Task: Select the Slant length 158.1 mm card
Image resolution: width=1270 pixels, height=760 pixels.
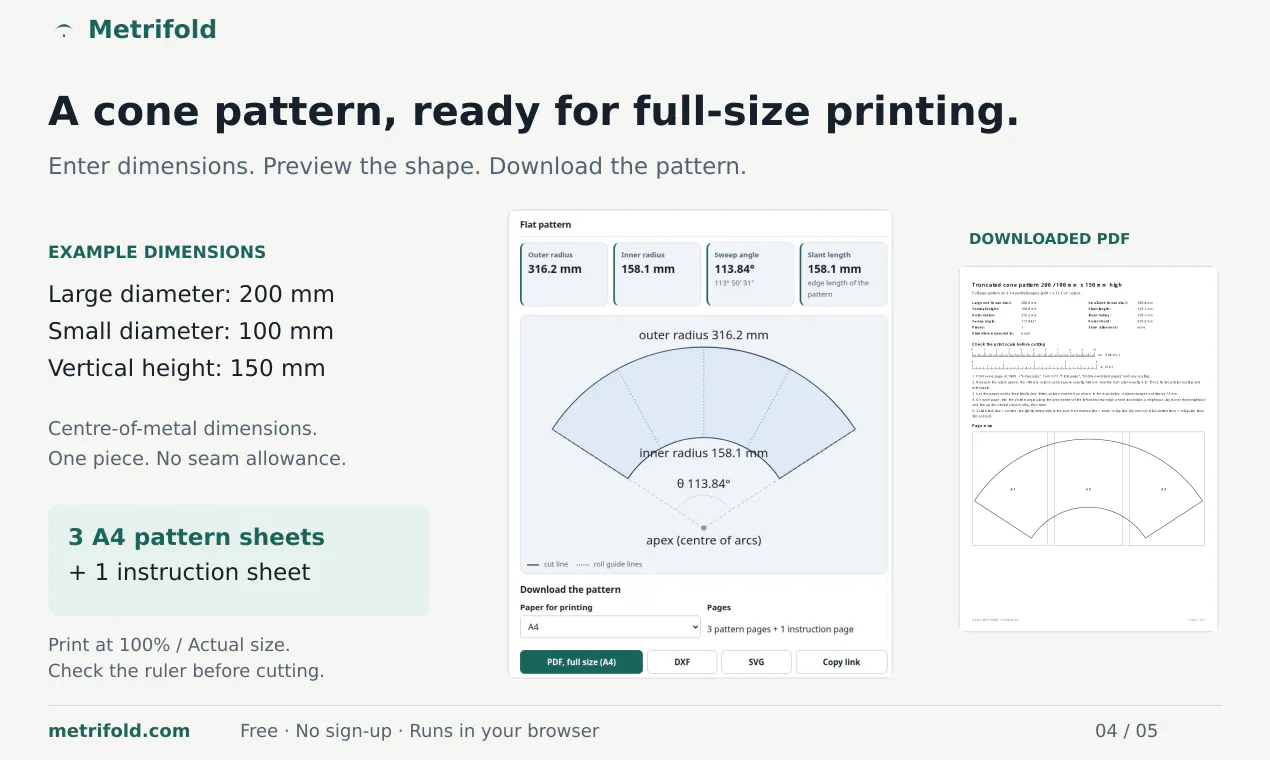Action: 843,274
